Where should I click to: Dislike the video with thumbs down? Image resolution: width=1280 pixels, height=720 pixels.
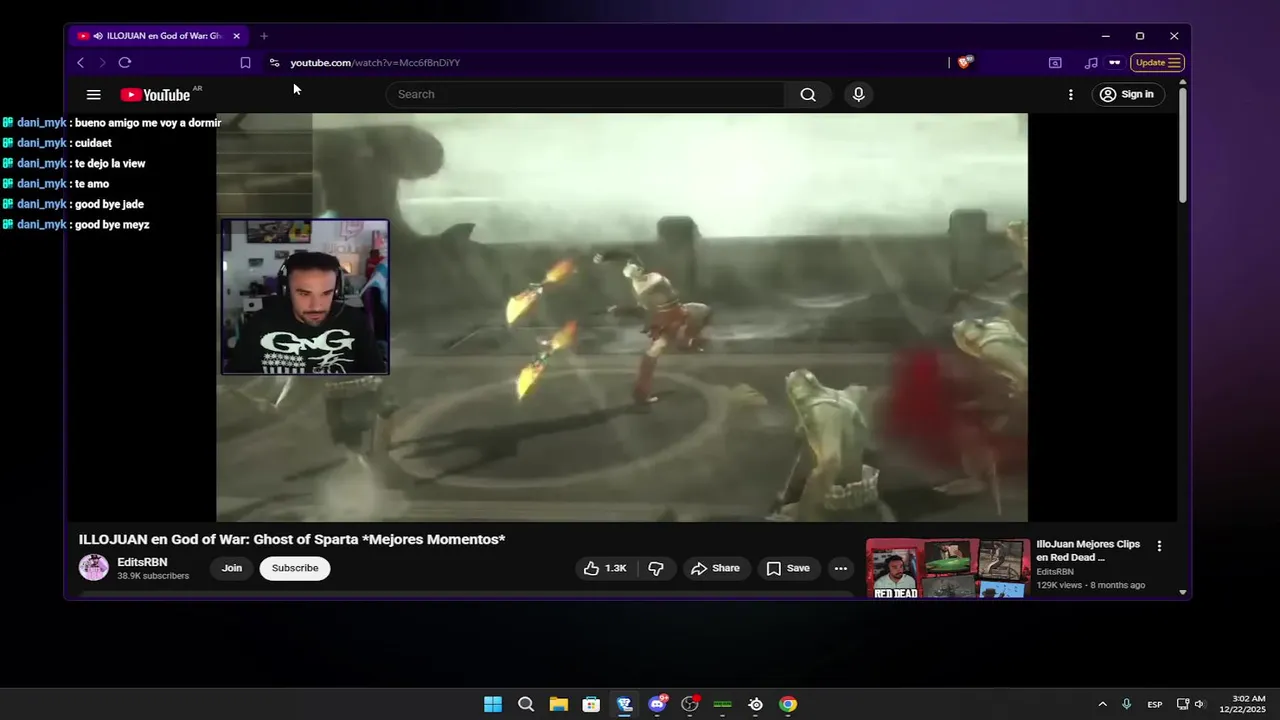pyautogui.click(x=656, y=568)
